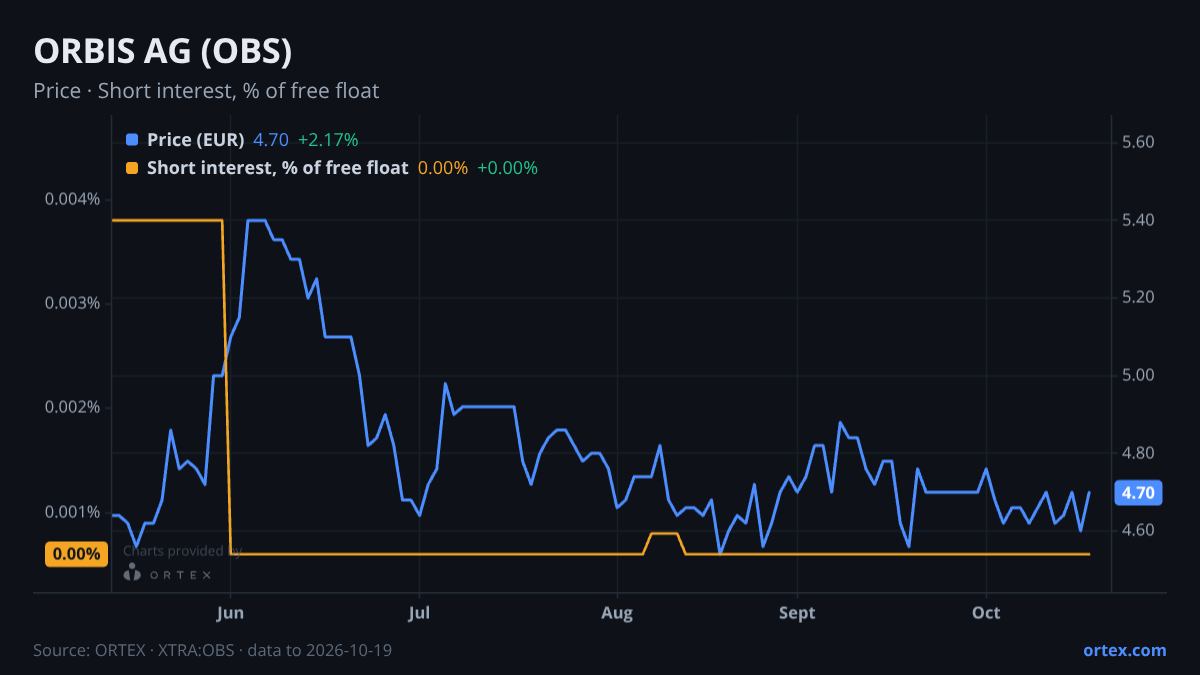This screenshot has height=675, width=1200.
Task: Click the +2.17% price change value
Action: 328,140
